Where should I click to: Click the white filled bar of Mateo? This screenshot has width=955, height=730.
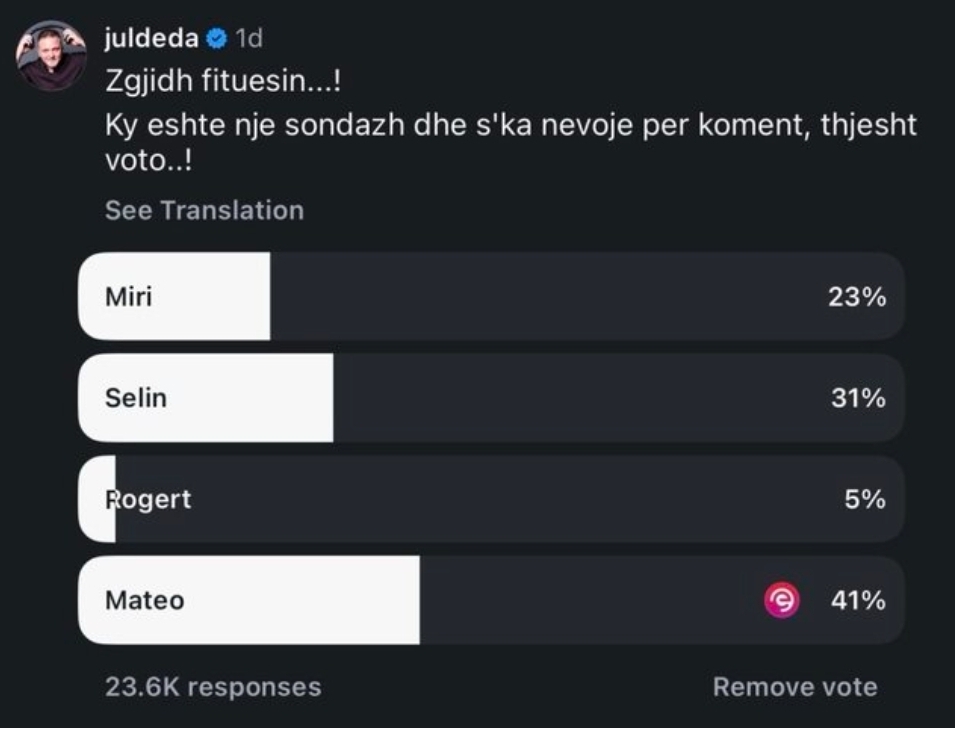pyautogui.click(x=300, y=601)
